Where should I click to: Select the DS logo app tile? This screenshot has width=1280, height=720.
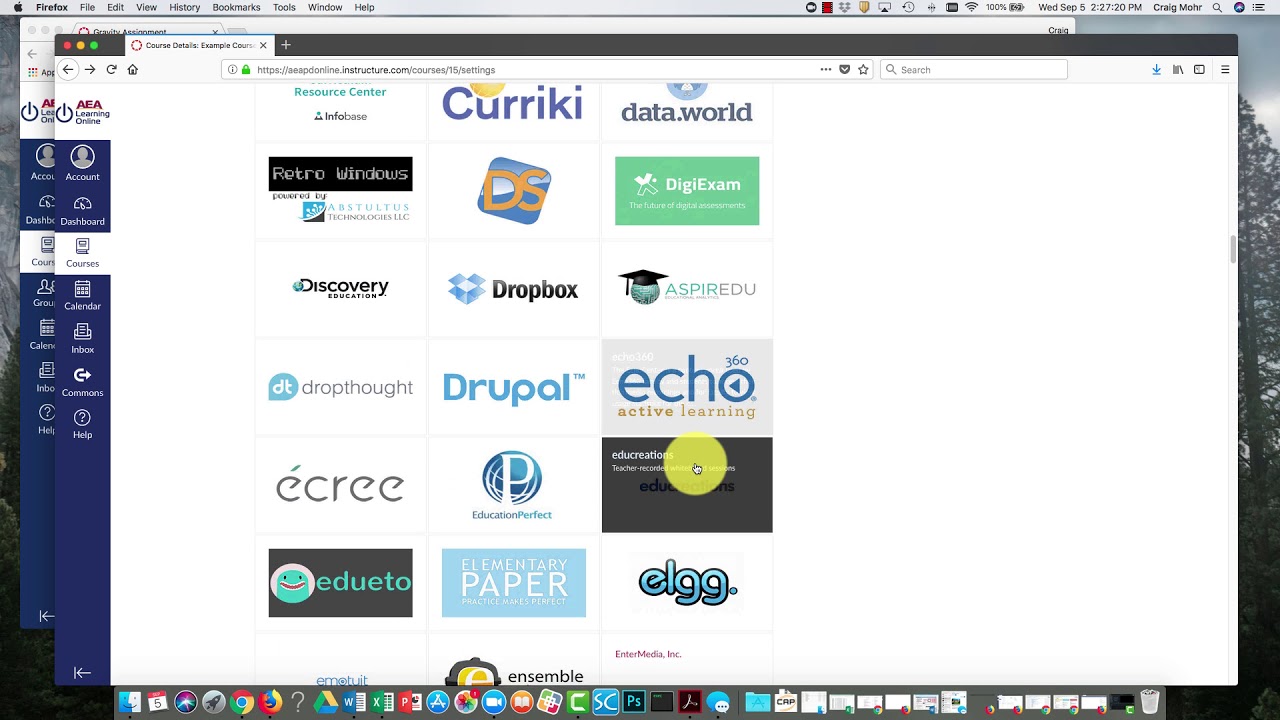(514, 190)
